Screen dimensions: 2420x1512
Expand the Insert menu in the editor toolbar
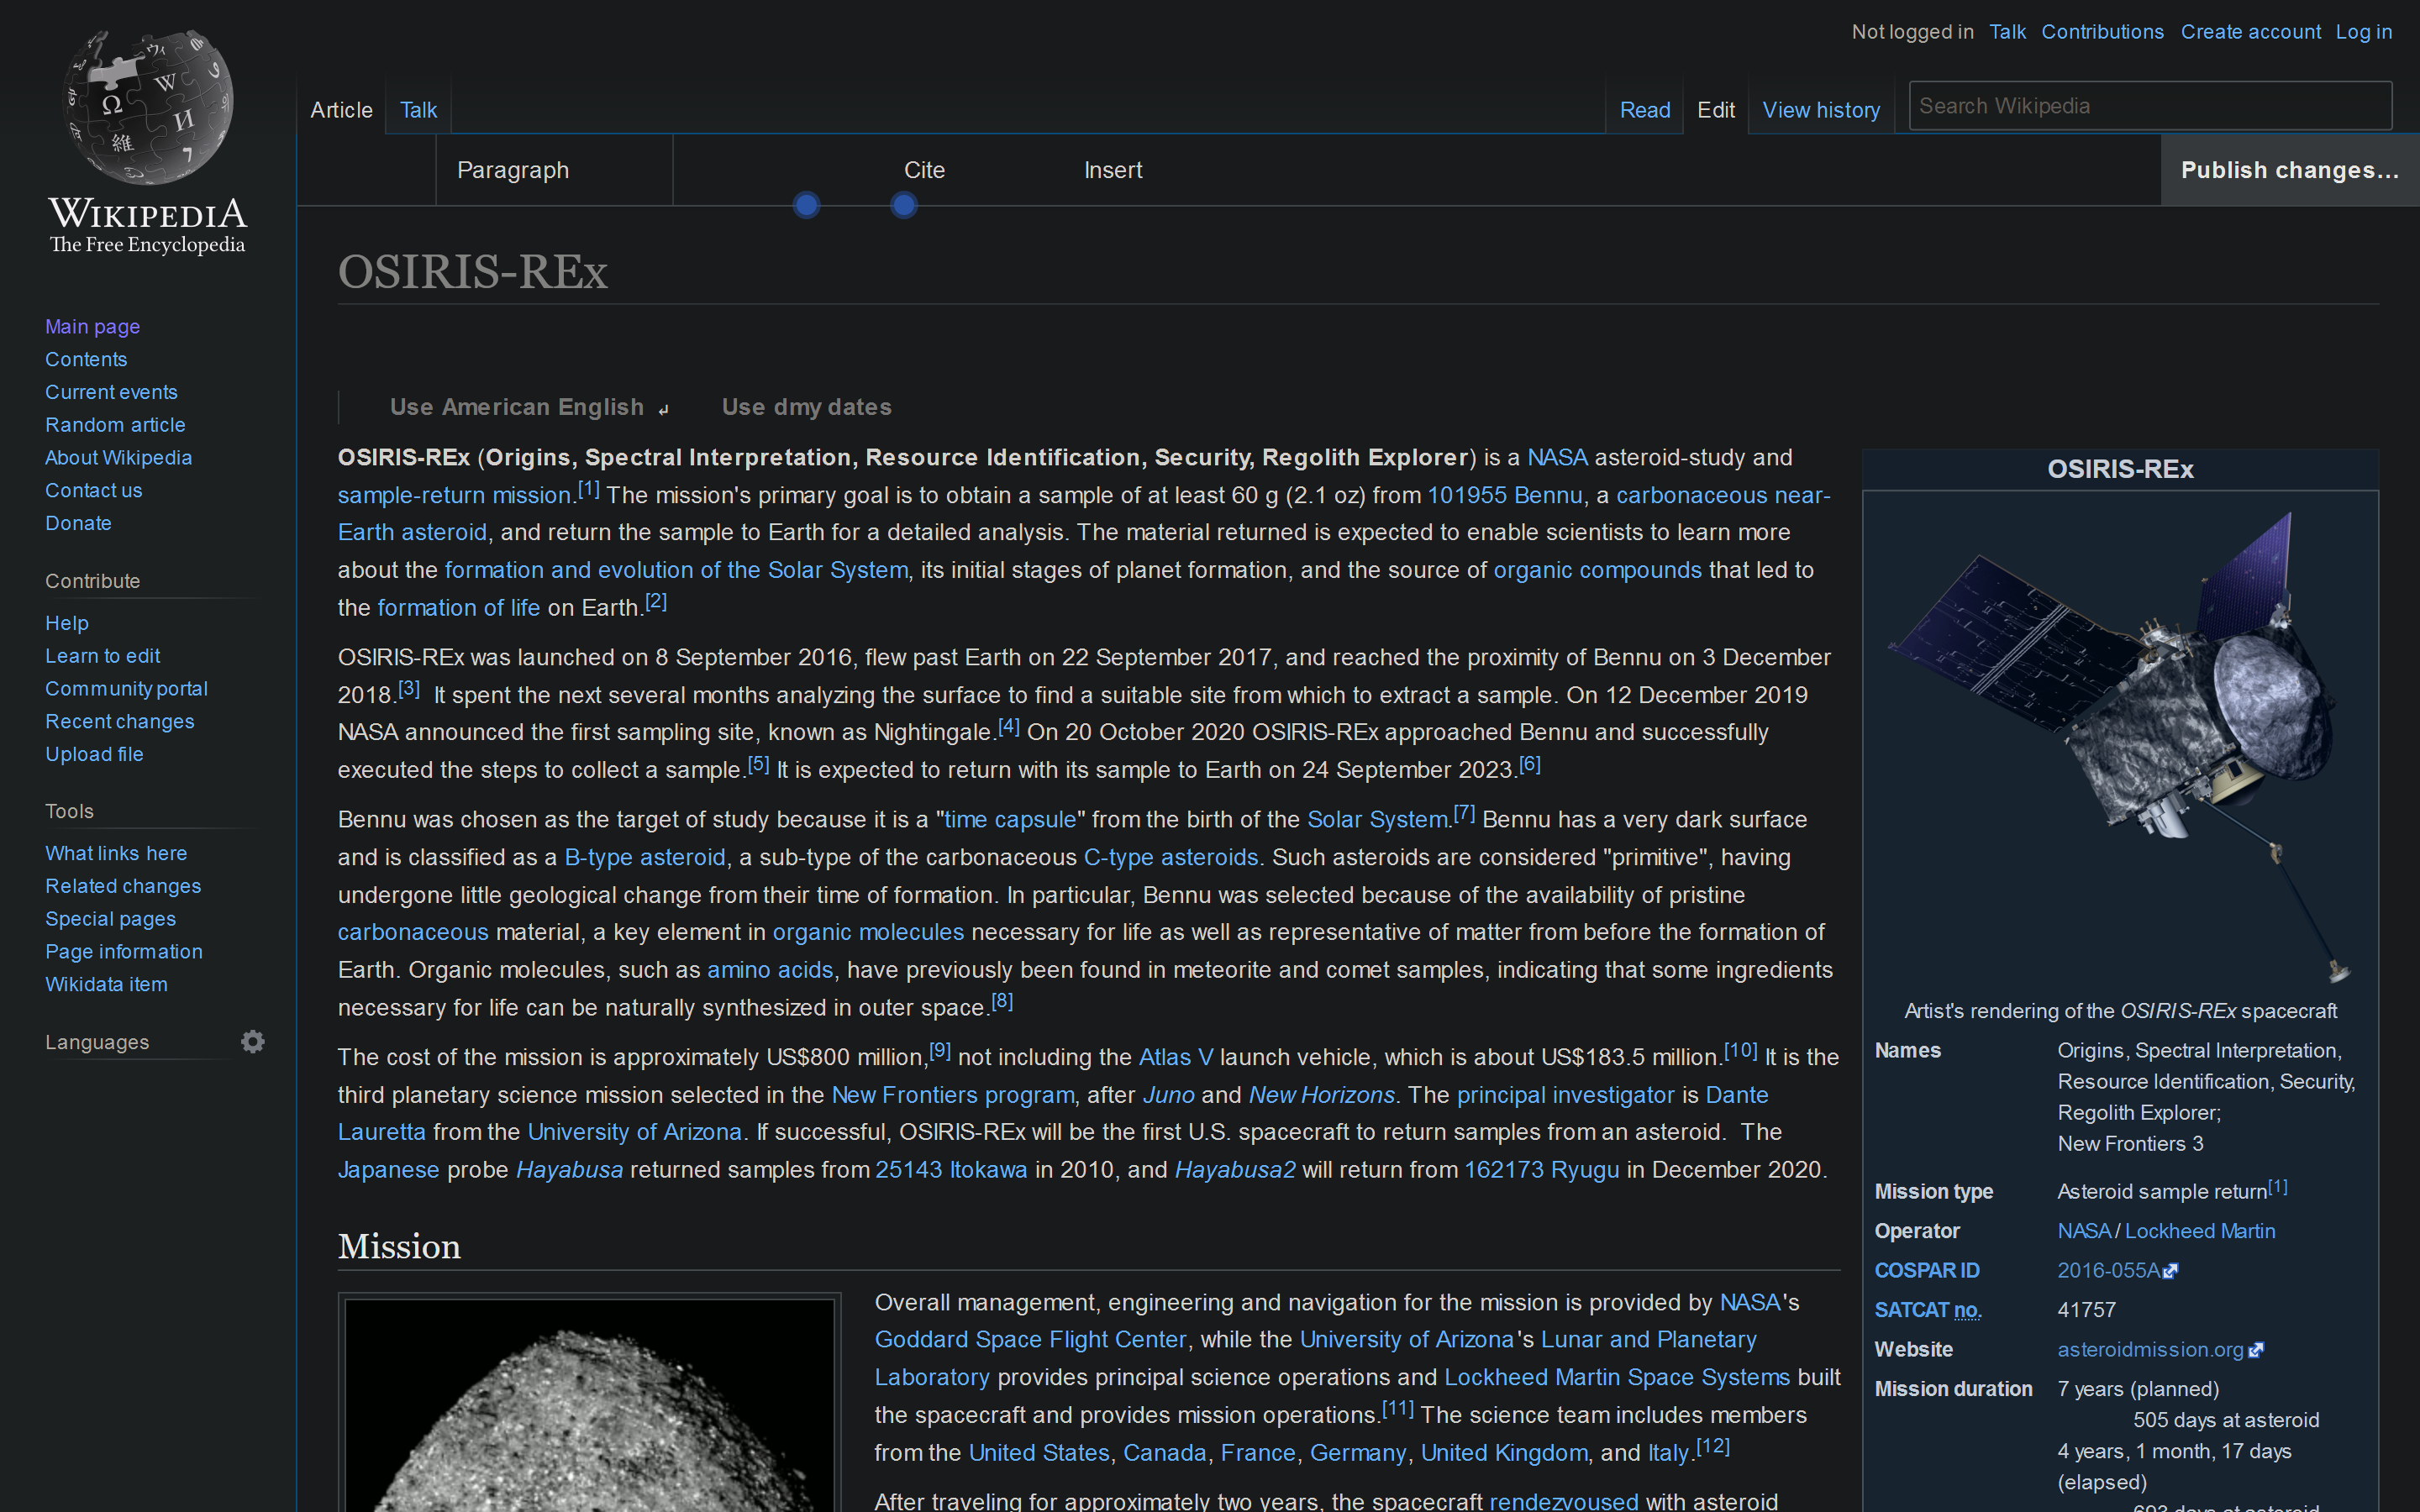pyautogui.click(x=1113, y=170)
